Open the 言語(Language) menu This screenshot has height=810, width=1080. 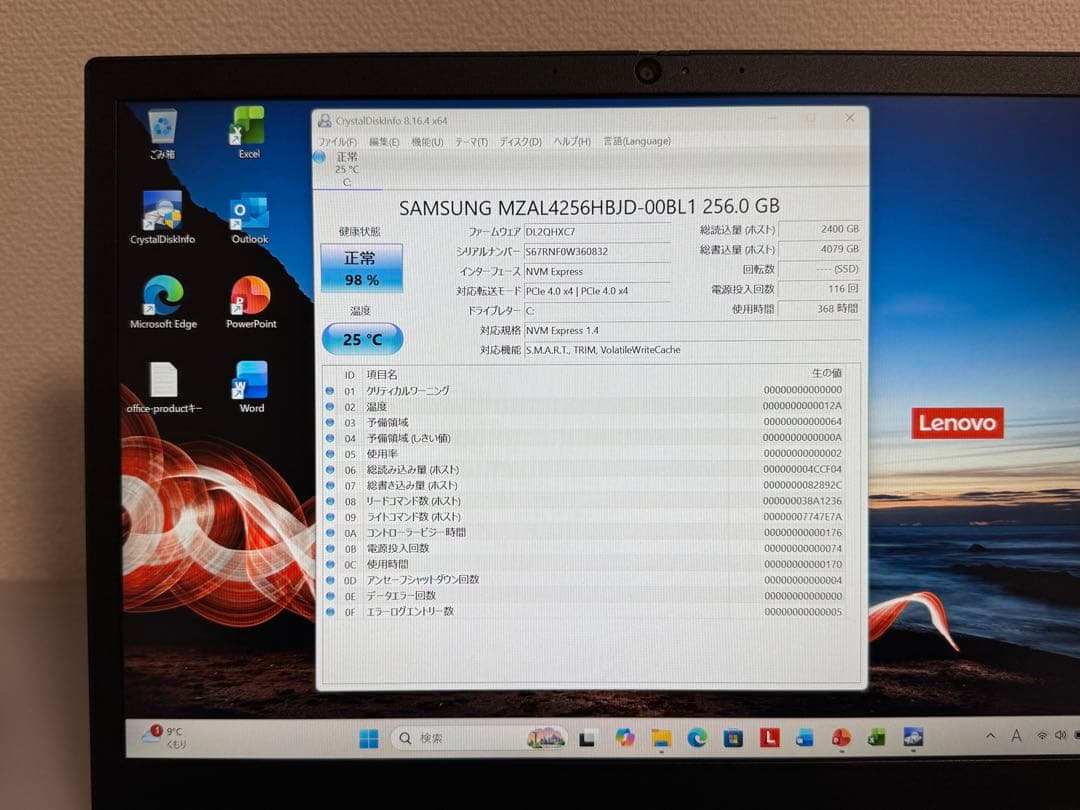[636, 141]
